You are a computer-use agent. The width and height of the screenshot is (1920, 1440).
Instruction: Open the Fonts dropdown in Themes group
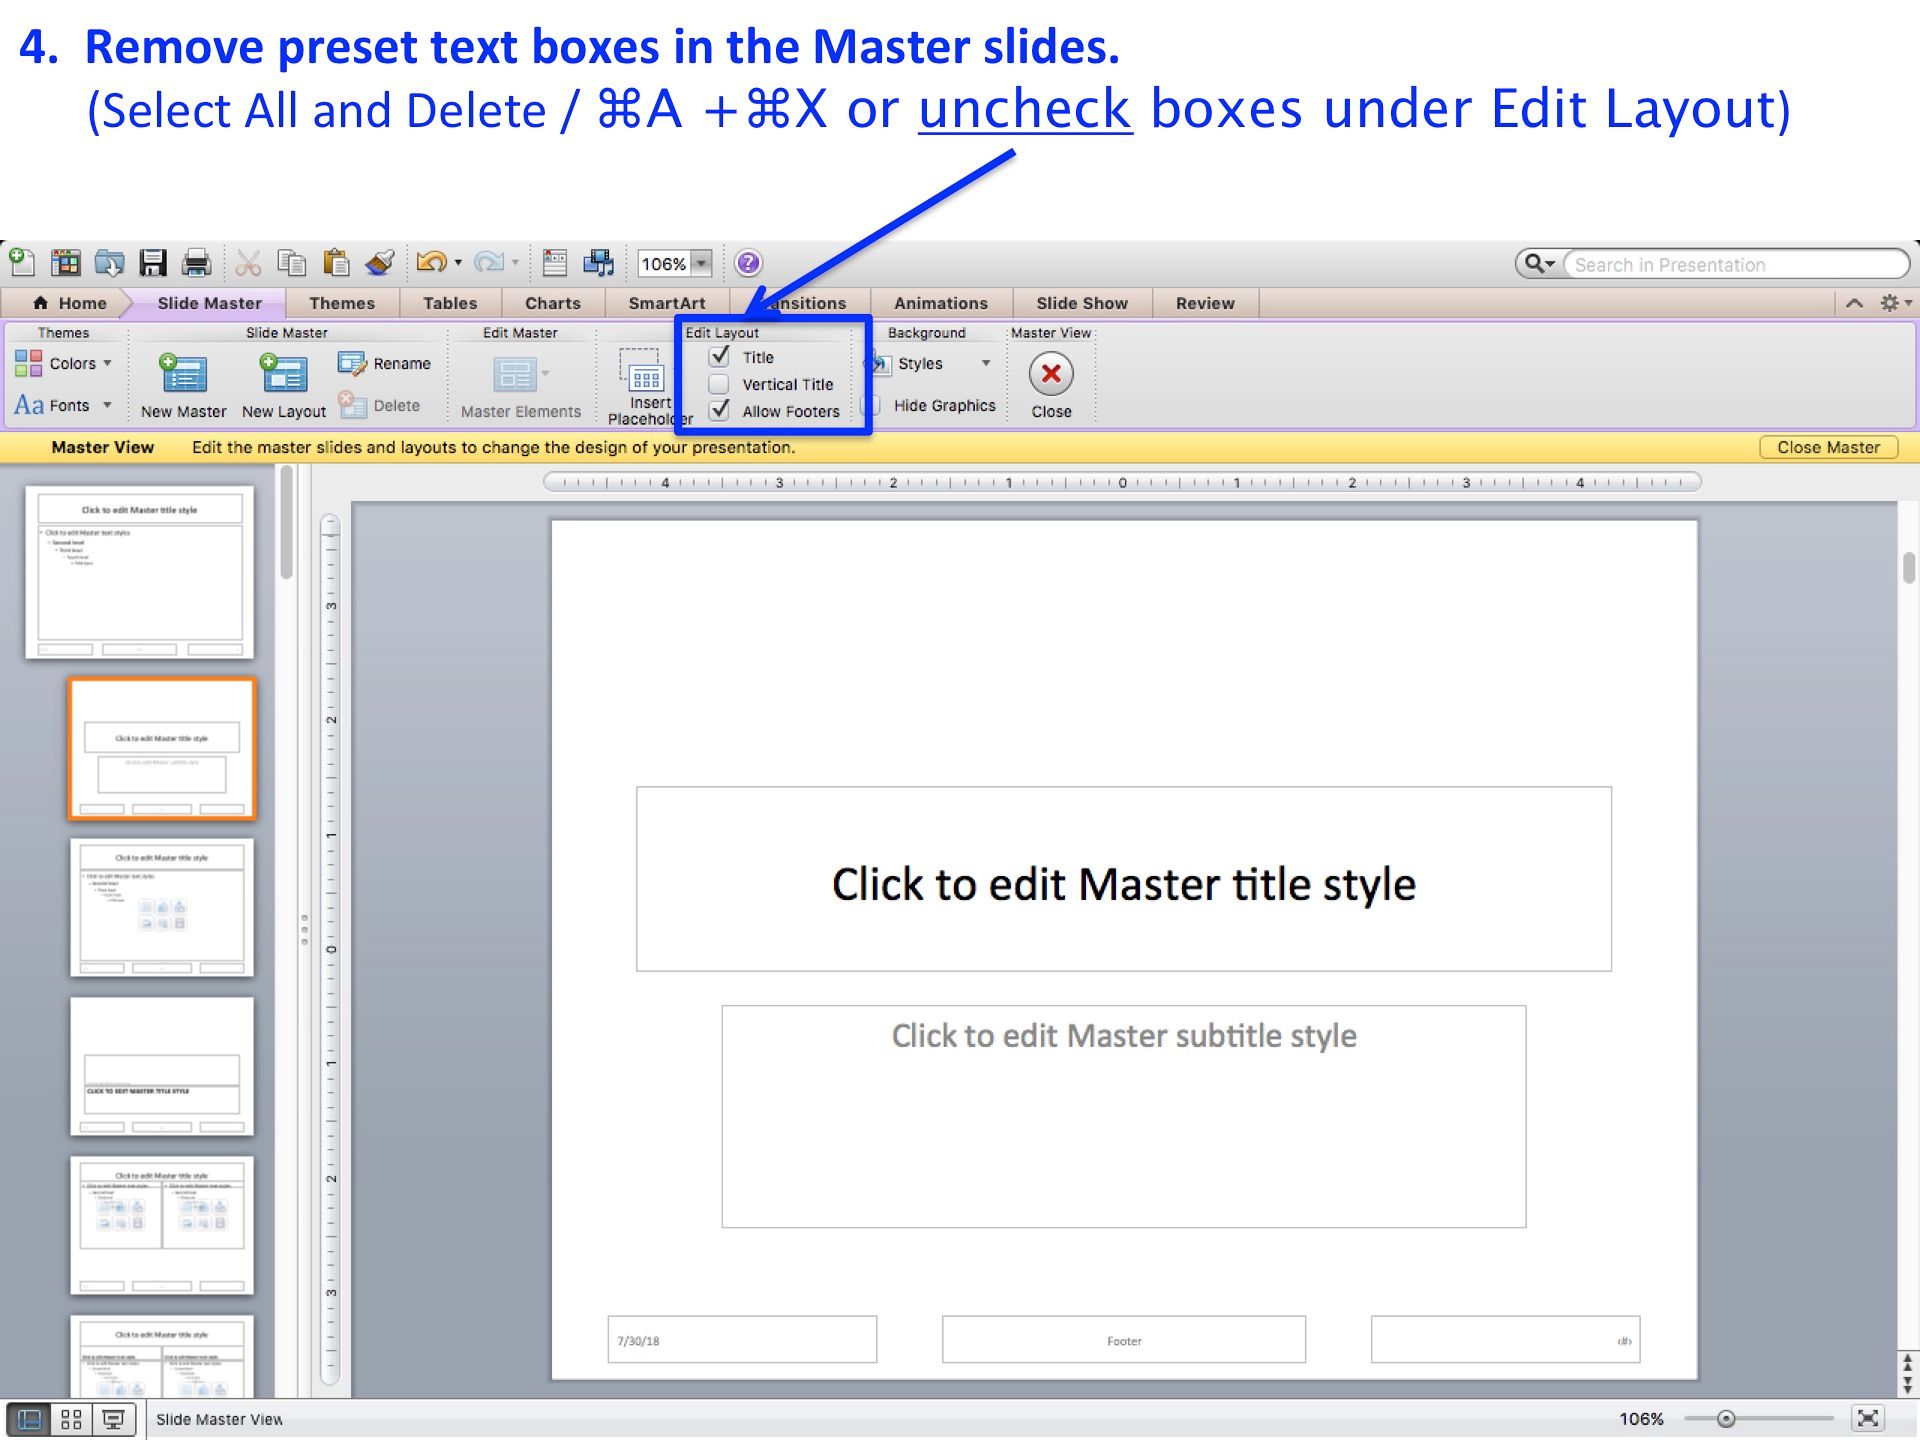(x=108, y=405)
